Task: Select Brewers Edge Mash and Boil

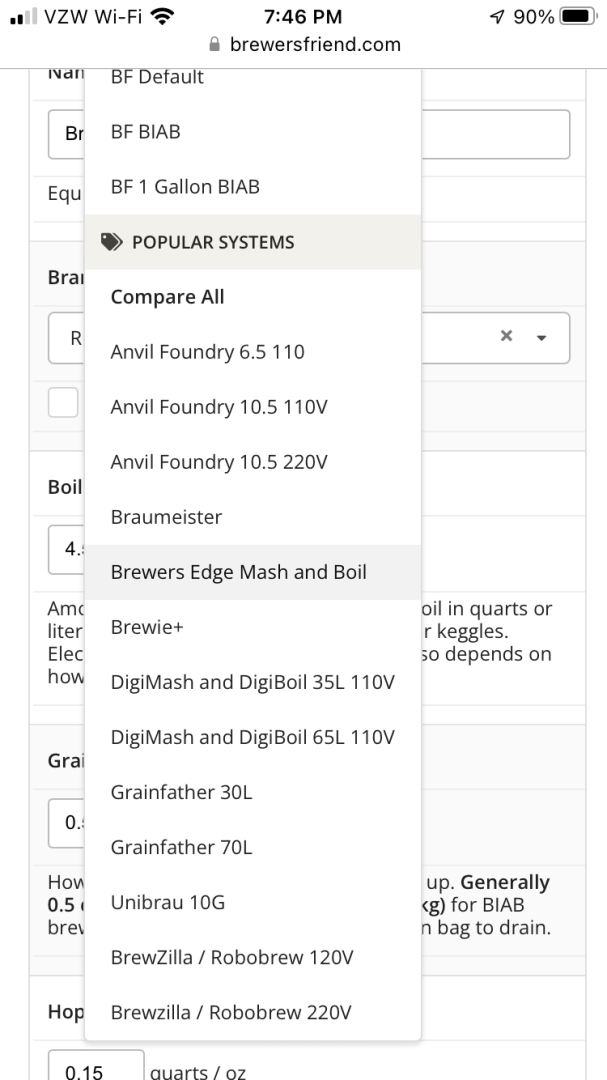Action: tap(239, 572)
